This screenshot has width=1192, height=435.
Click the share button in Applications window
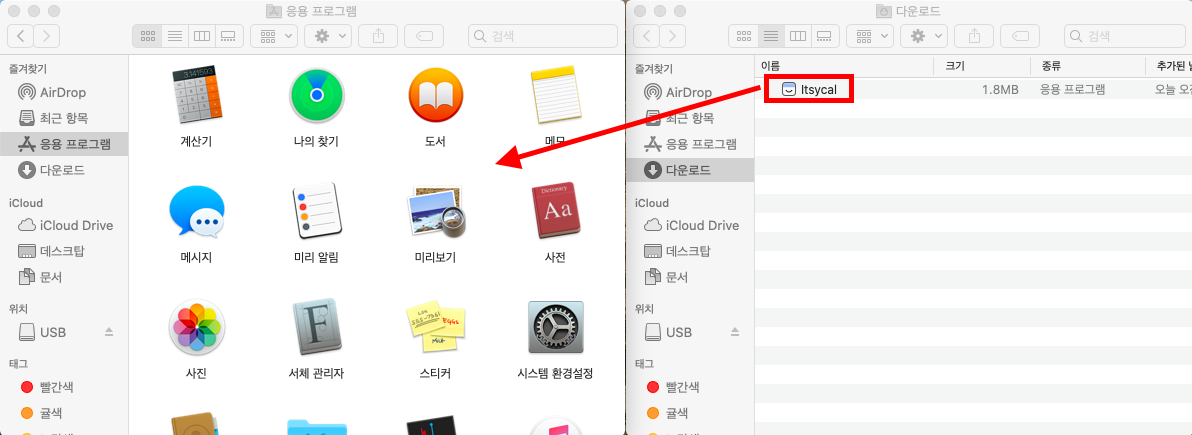[378, 35]
